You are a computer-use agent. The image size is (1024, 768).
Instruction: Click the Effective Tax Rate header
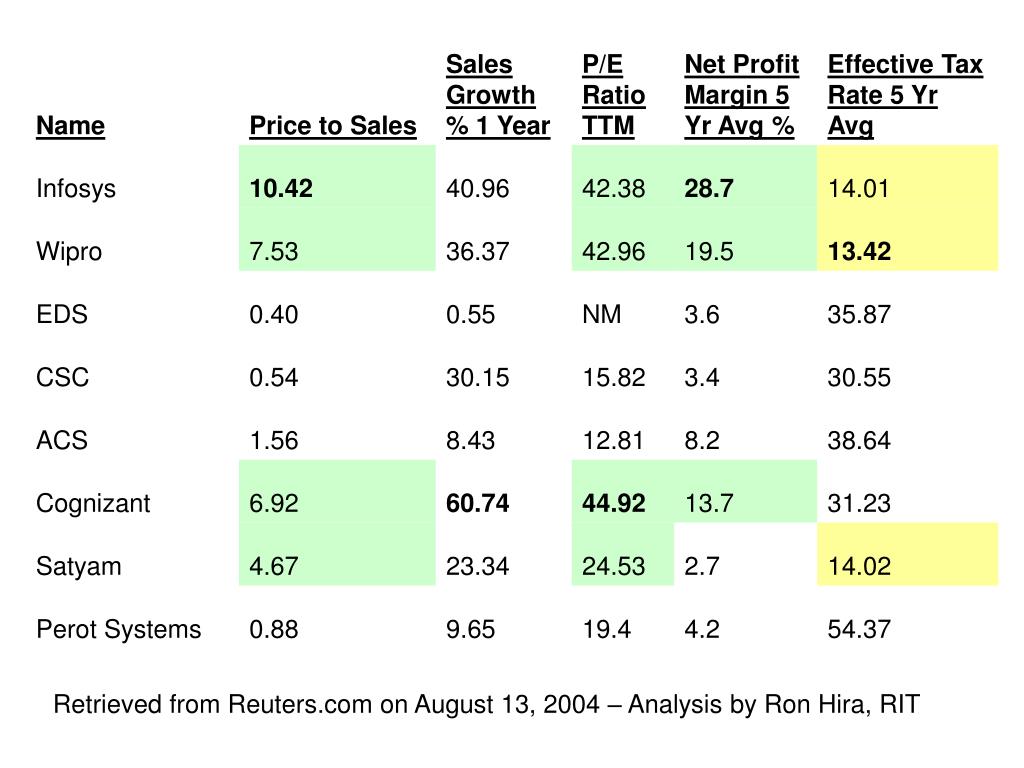click(x=904, y=96)
